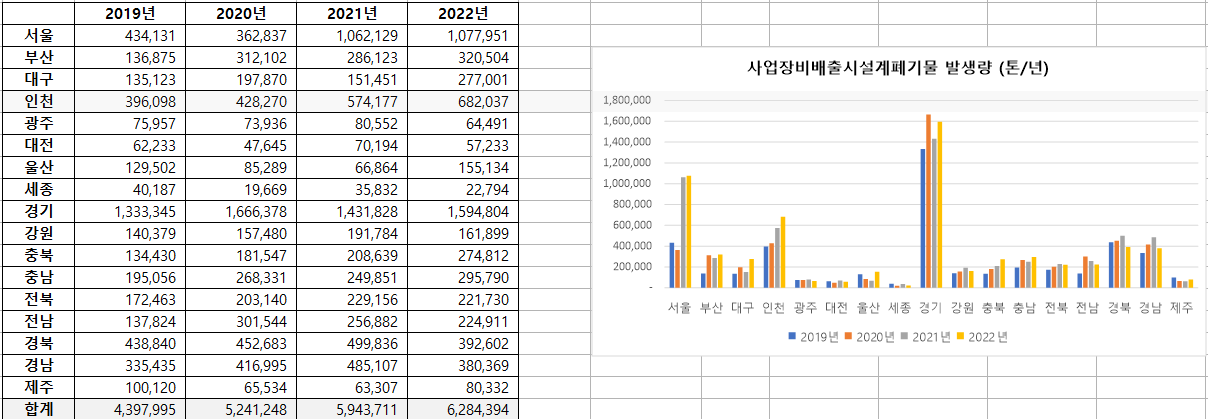Click the 1,000,000 axis label
Viewport: 1208px width, 419px height.
coord(629,183)
